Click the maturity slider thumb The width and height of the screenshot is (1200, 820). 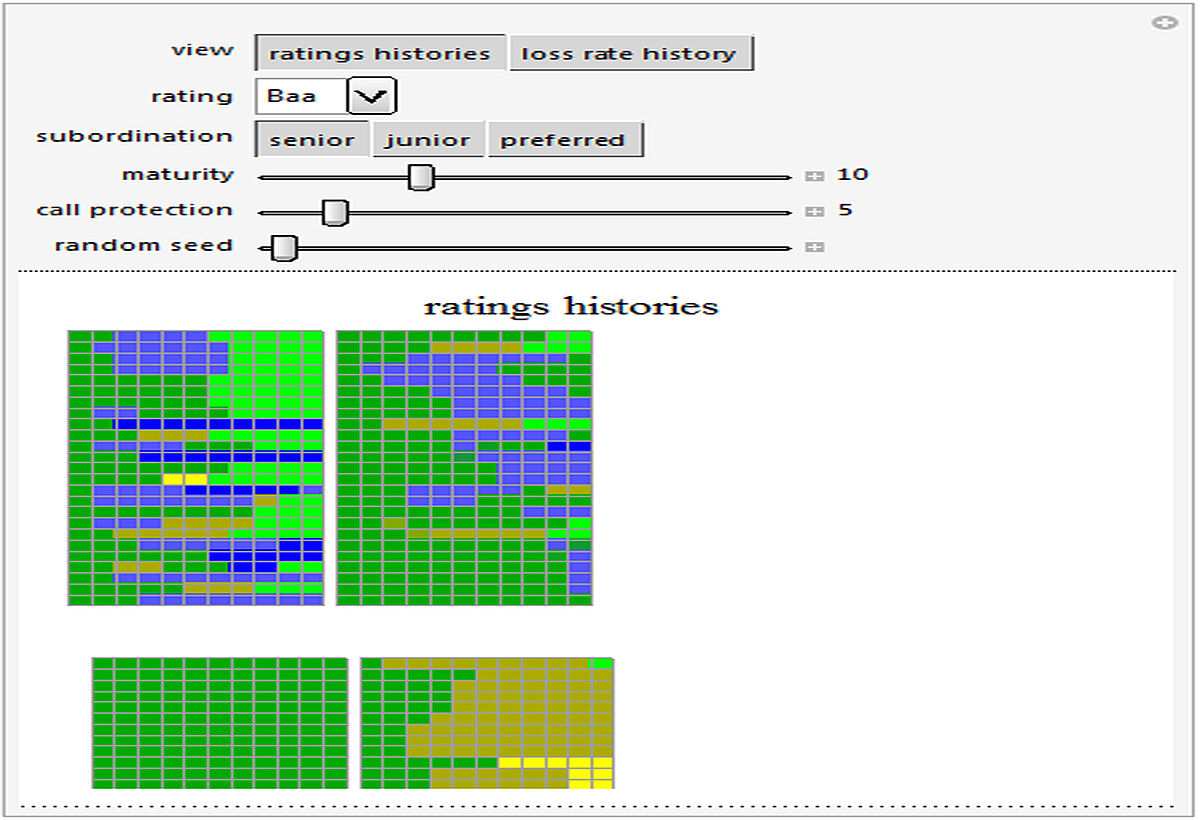click(422, 177)
